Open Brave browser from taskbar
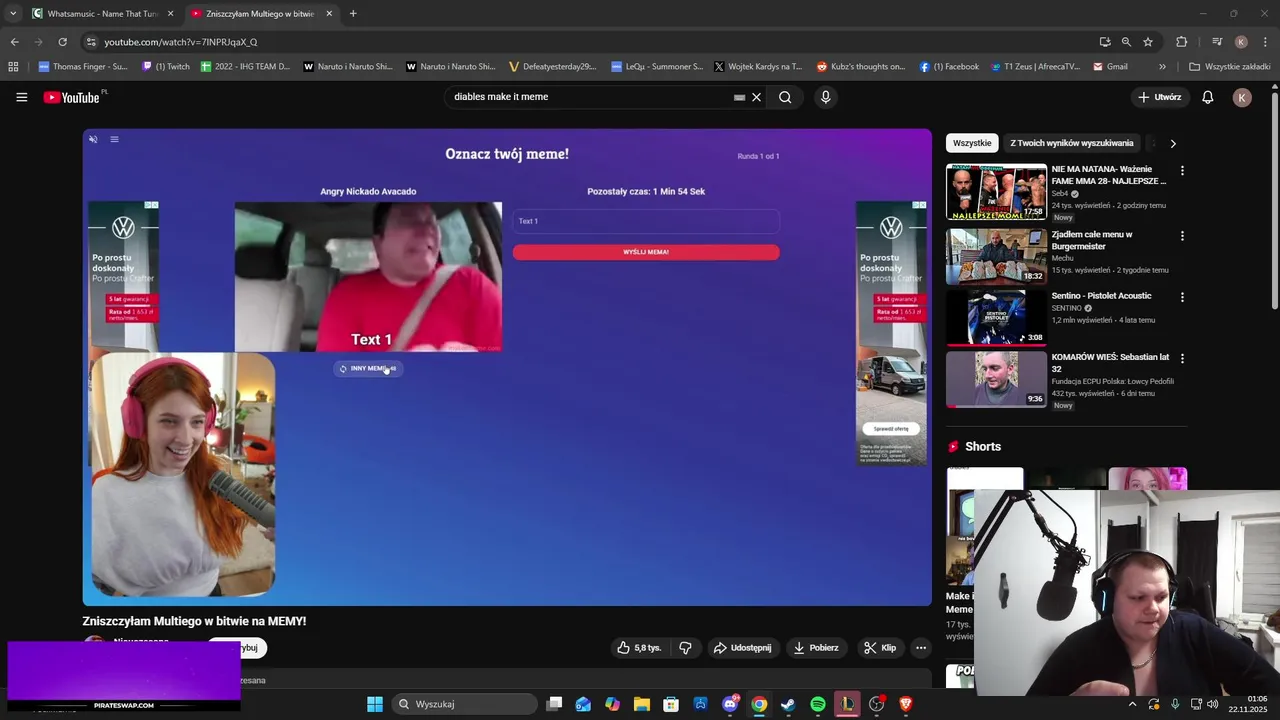This screenshot has width=1280, height=720. pyautogui.click(x=906, y=704)
